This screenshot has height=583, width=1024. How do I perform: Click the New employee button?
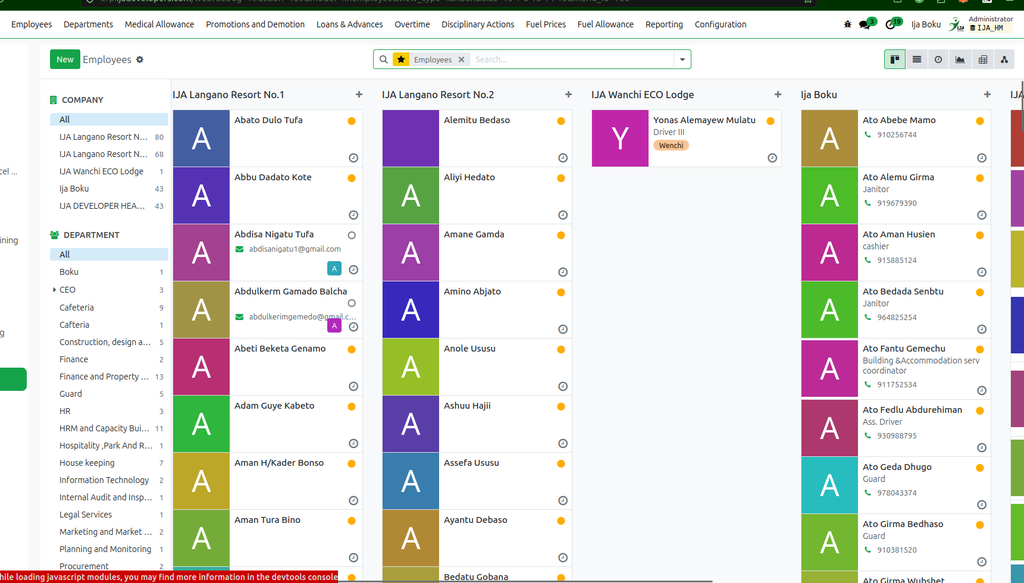coord(65,59)
